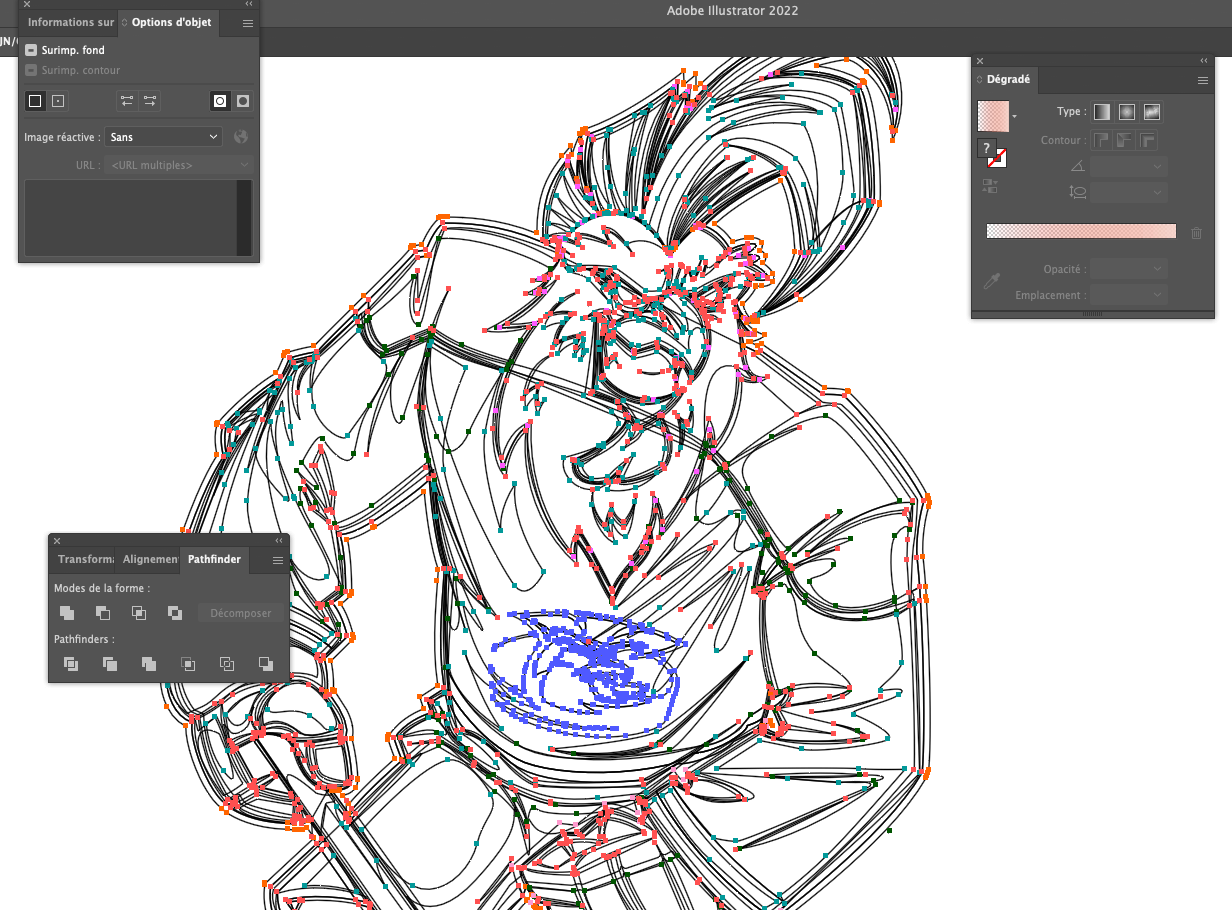Viewport: 1232px width, 910px height.
Task: Collapse the Dégradé panel with double arrows
Action: 1204,61
